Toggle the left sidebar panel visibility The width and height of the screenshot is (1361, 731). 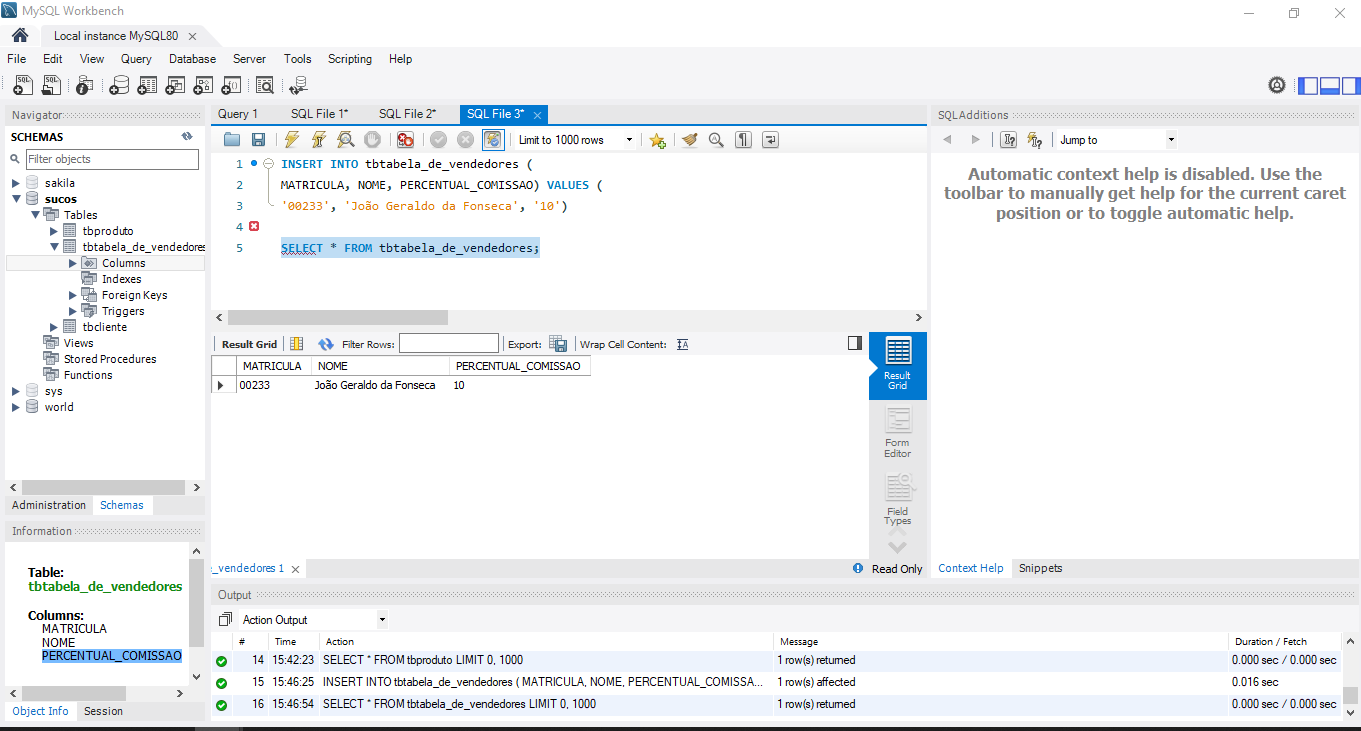(1308, 86)
